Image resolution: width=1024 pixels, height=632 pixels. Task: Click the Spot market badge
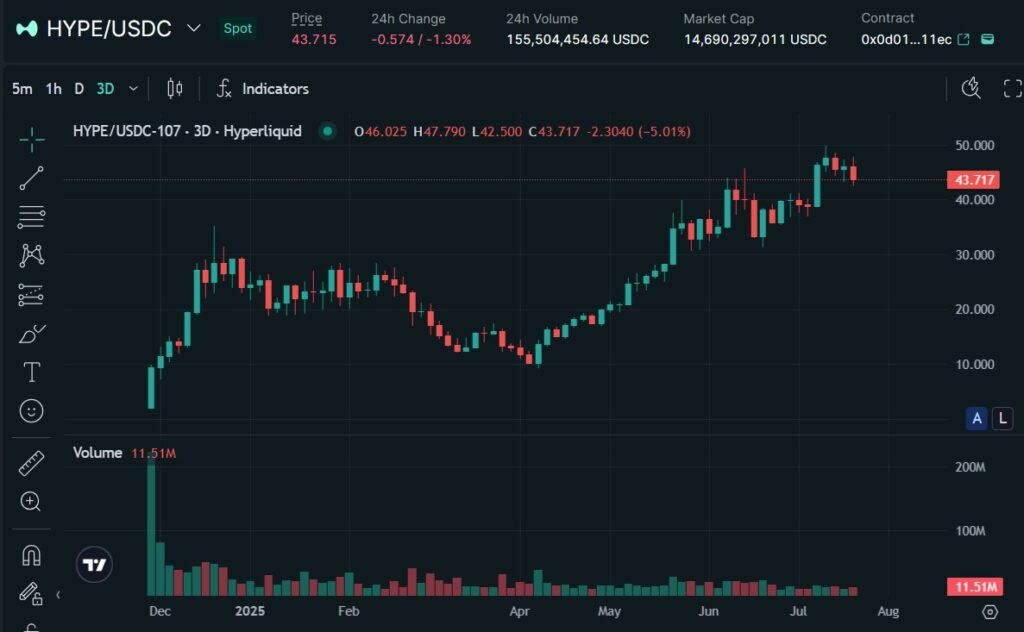(238, 28)
